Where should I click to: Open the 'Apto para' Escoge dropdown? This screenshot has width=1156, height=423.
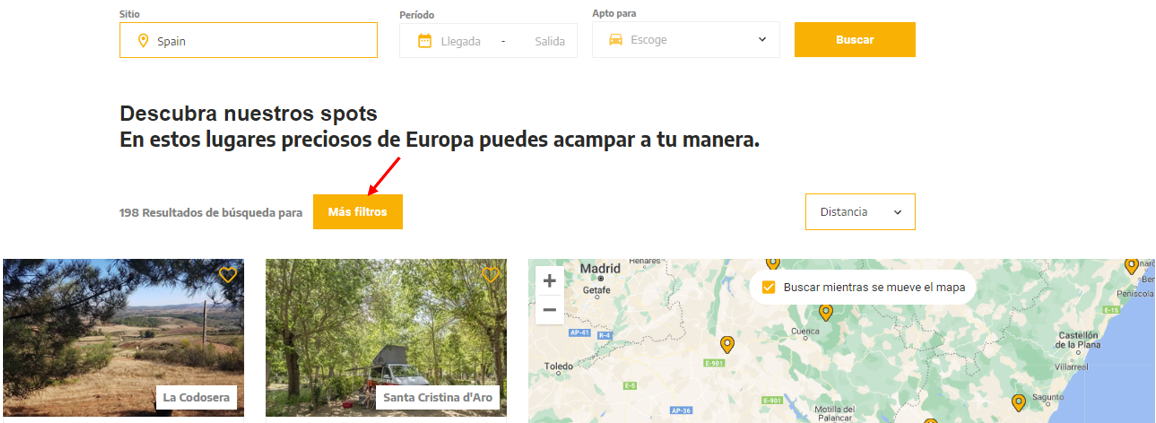tap(686, 40)
